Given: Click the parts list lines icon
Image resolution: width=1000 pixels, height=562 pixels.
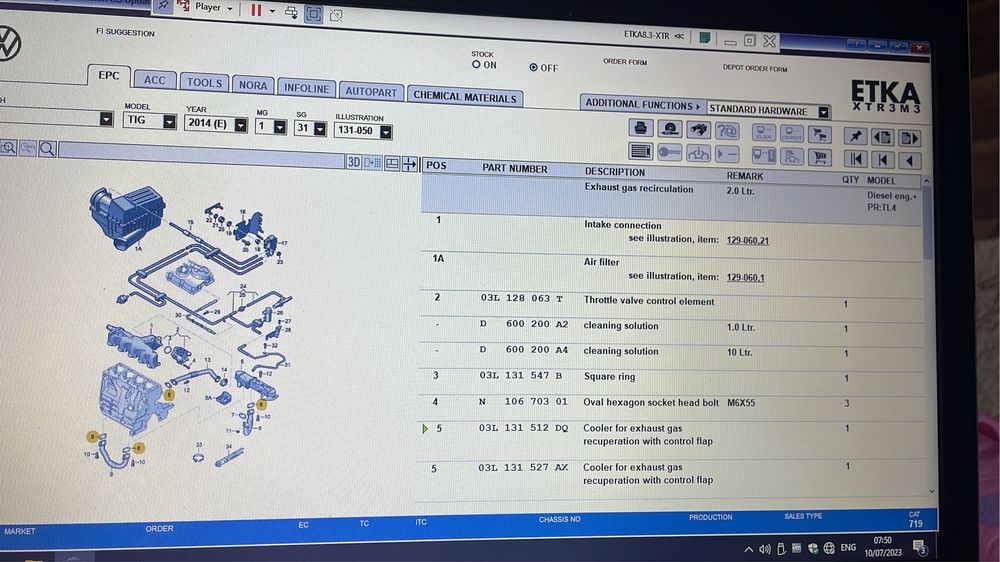Looking at the screenshot, I should click(640, 151).
